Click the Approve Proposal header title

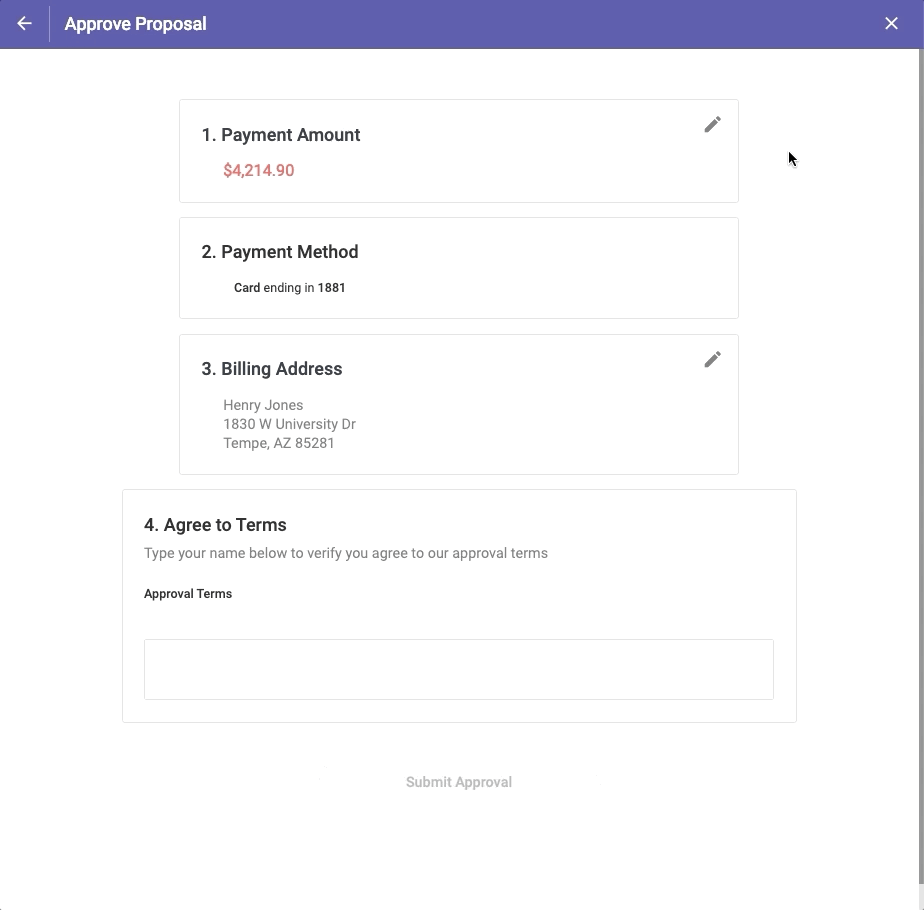click(135, 24)
